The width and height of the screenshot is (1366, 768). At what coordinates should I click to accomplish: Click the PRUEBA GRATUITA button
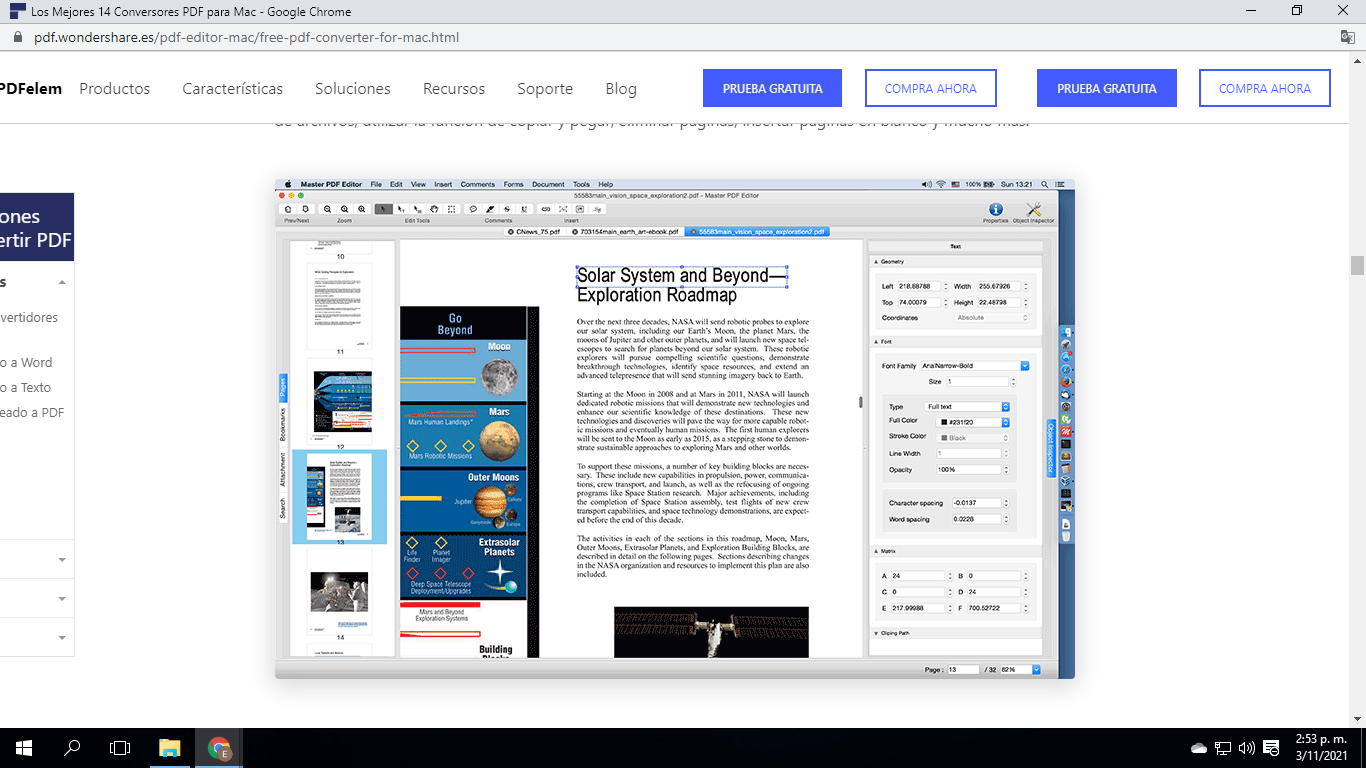click(772, 88)
